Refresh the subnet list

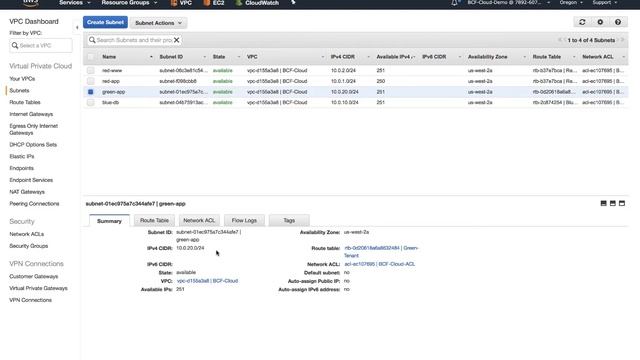(582, 22)
